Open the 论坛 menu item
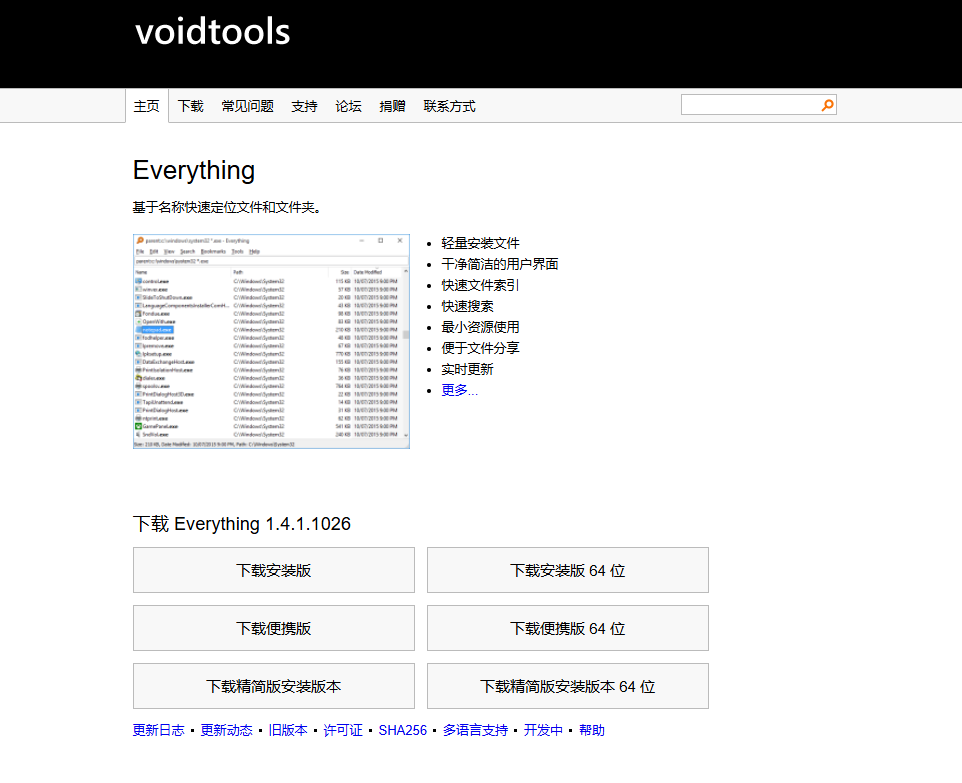Viewport: 962px width, 783px height. (348, 105)
